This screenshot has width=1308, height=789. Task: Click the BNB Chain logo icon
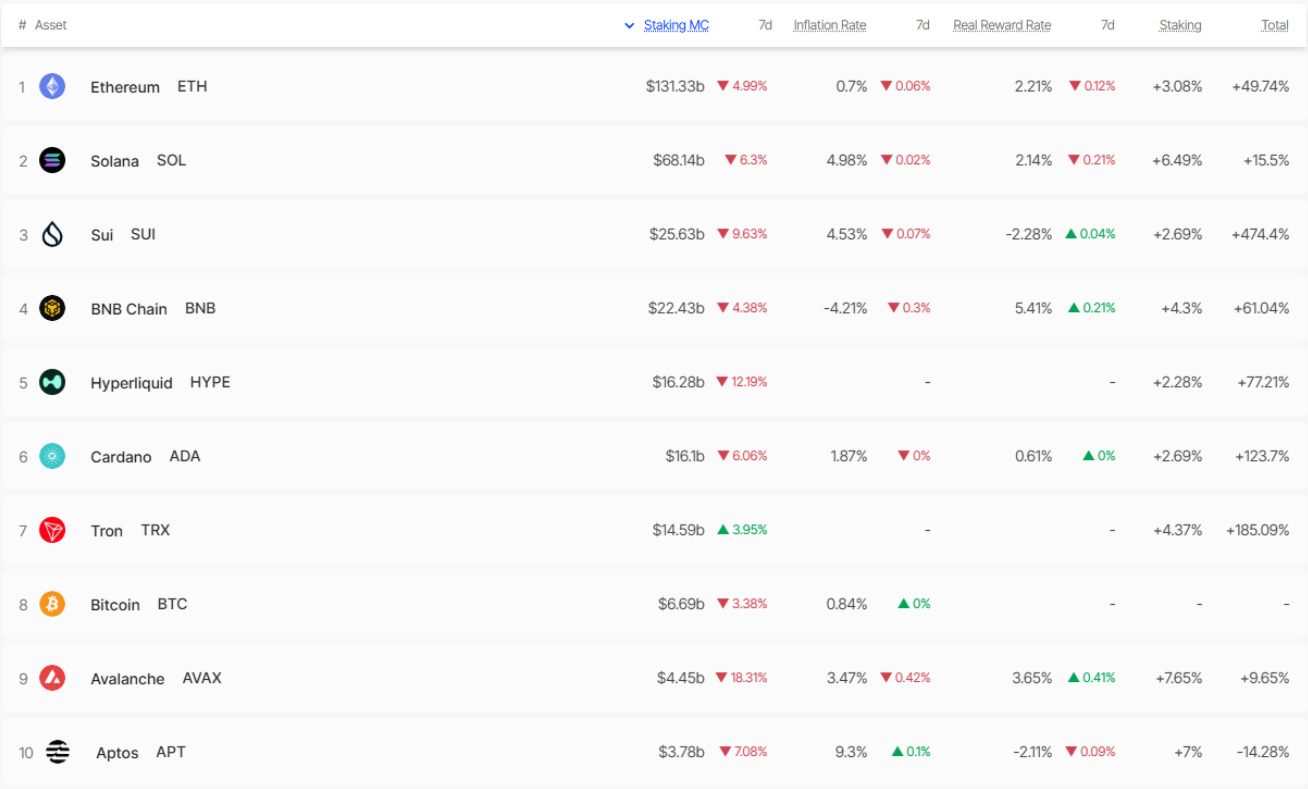52,308
